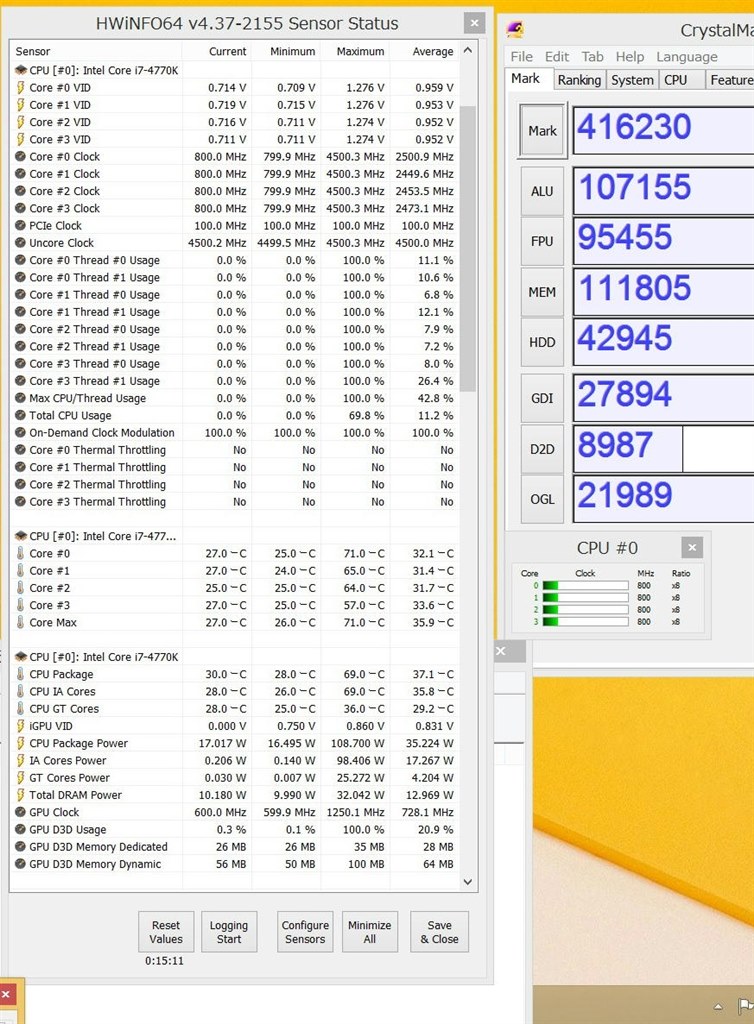Click the Total CPU Usage row icon
The height and width of the screenshot is (1024, 754).
pyautogui.click(x=20, y=415)
